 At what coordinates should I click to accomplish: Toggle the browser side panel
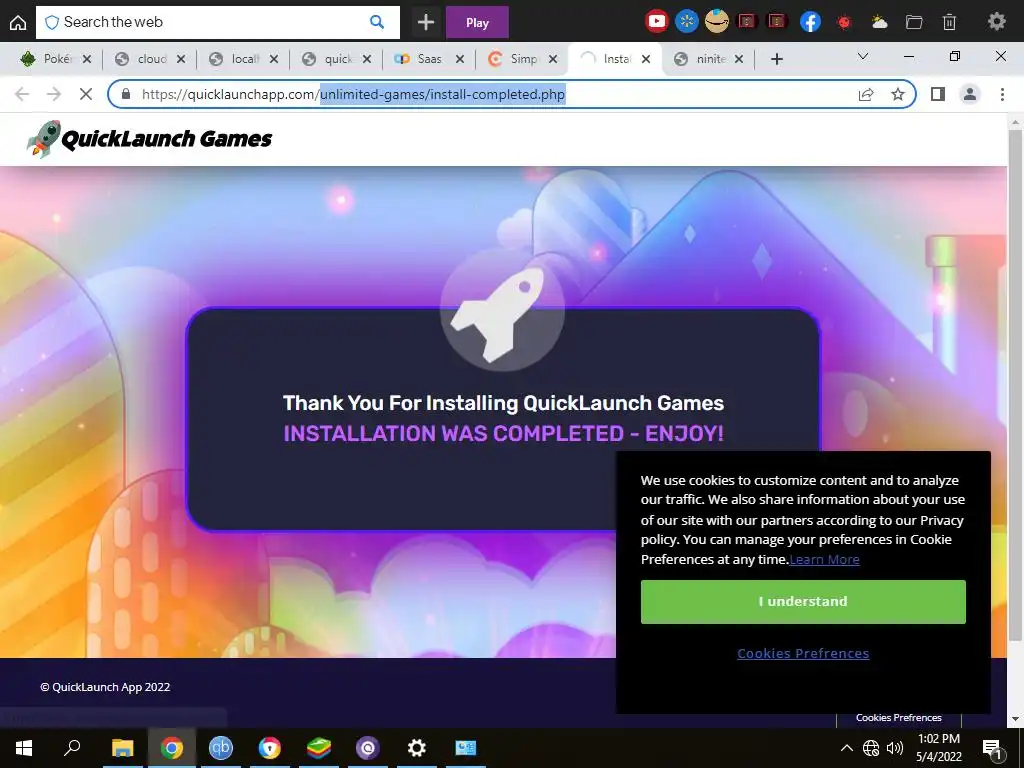point(938,94)
